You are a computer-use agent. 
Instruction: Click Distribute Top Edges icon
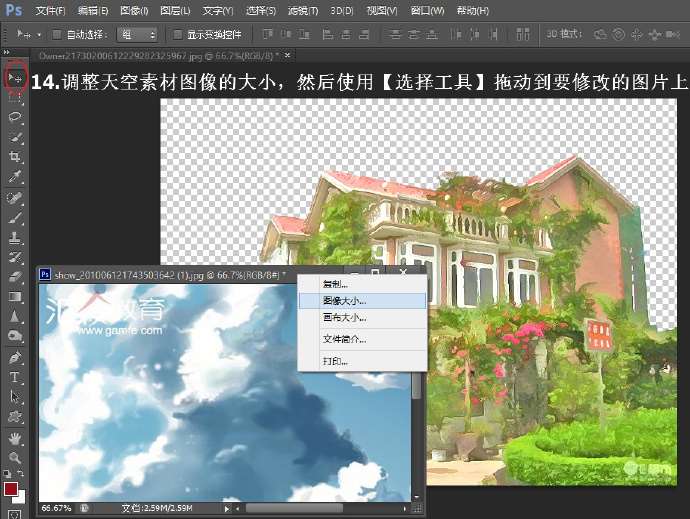pos(395,34)
